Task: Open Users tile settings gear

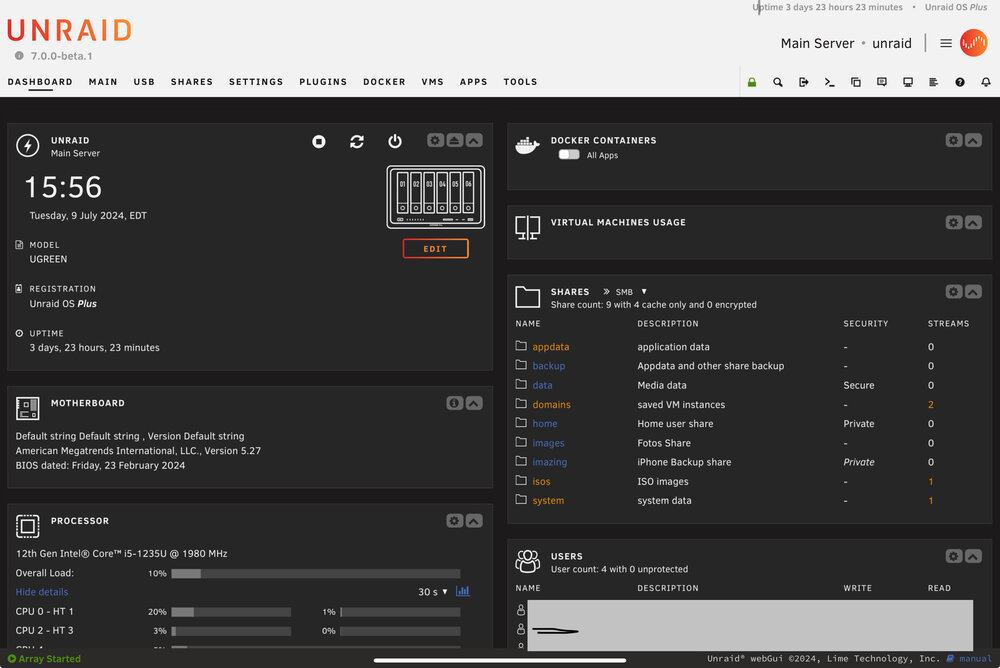Action: 954,556
